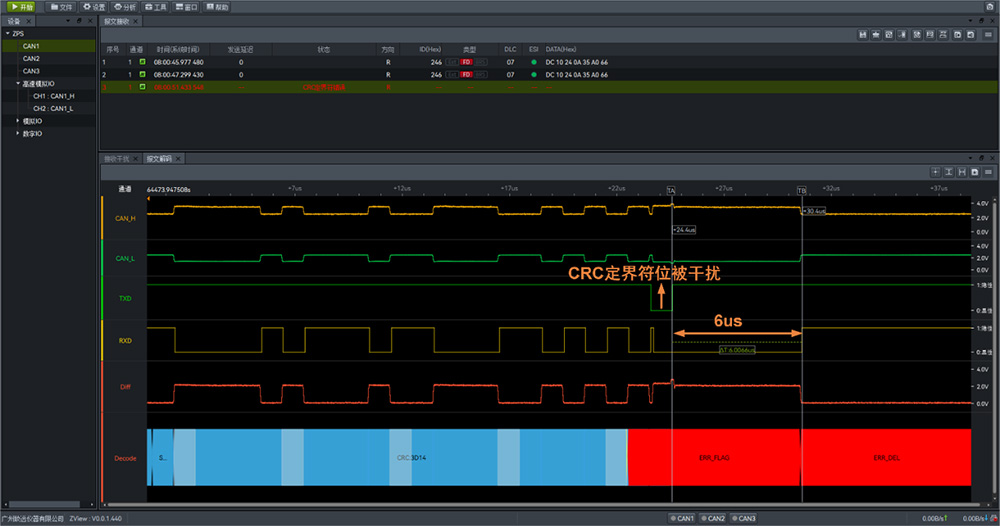Toggle the CAN1 status indicator in status bar
Image resolution: width=1000 pixels, height=526 pixels.
pyautogui.click(x=683, y=518)
